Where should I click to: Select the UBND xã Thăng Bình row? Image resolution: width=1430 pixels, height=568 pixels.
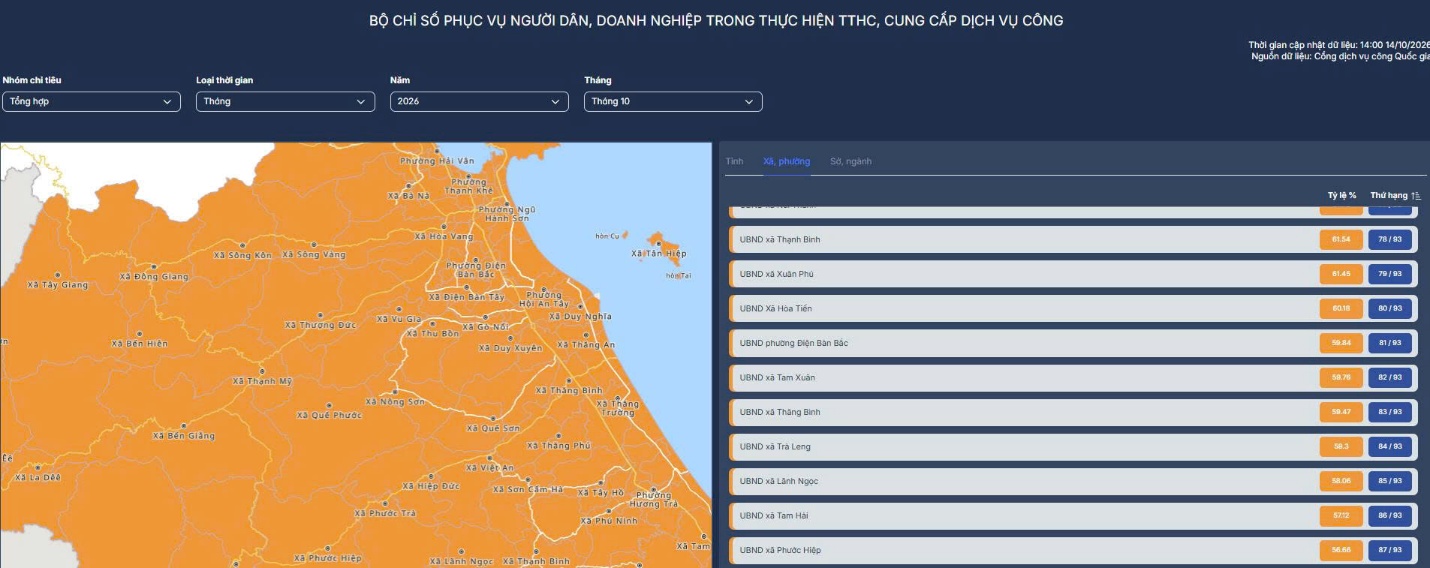1072,412
